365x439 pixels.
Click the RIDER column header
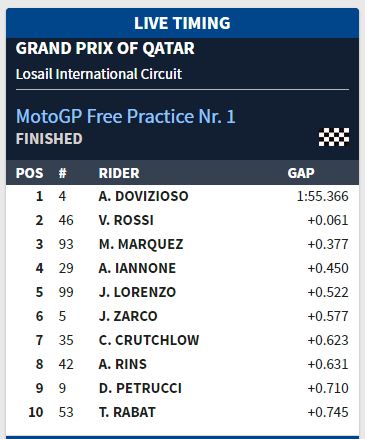(119, 173)
